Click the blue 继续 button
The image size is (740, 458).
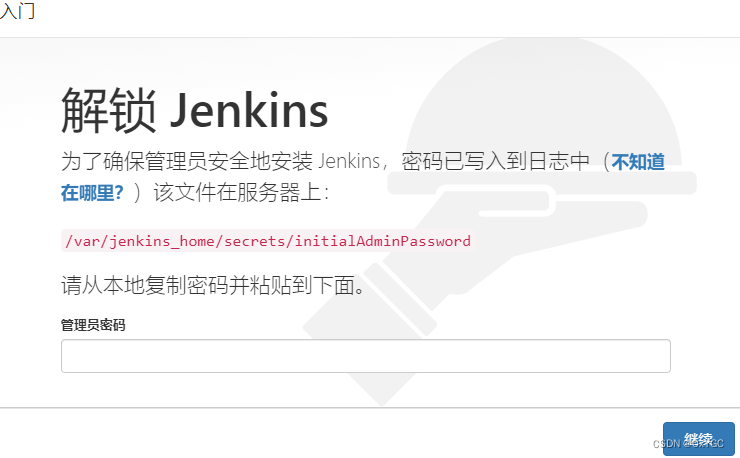[698, 439]
